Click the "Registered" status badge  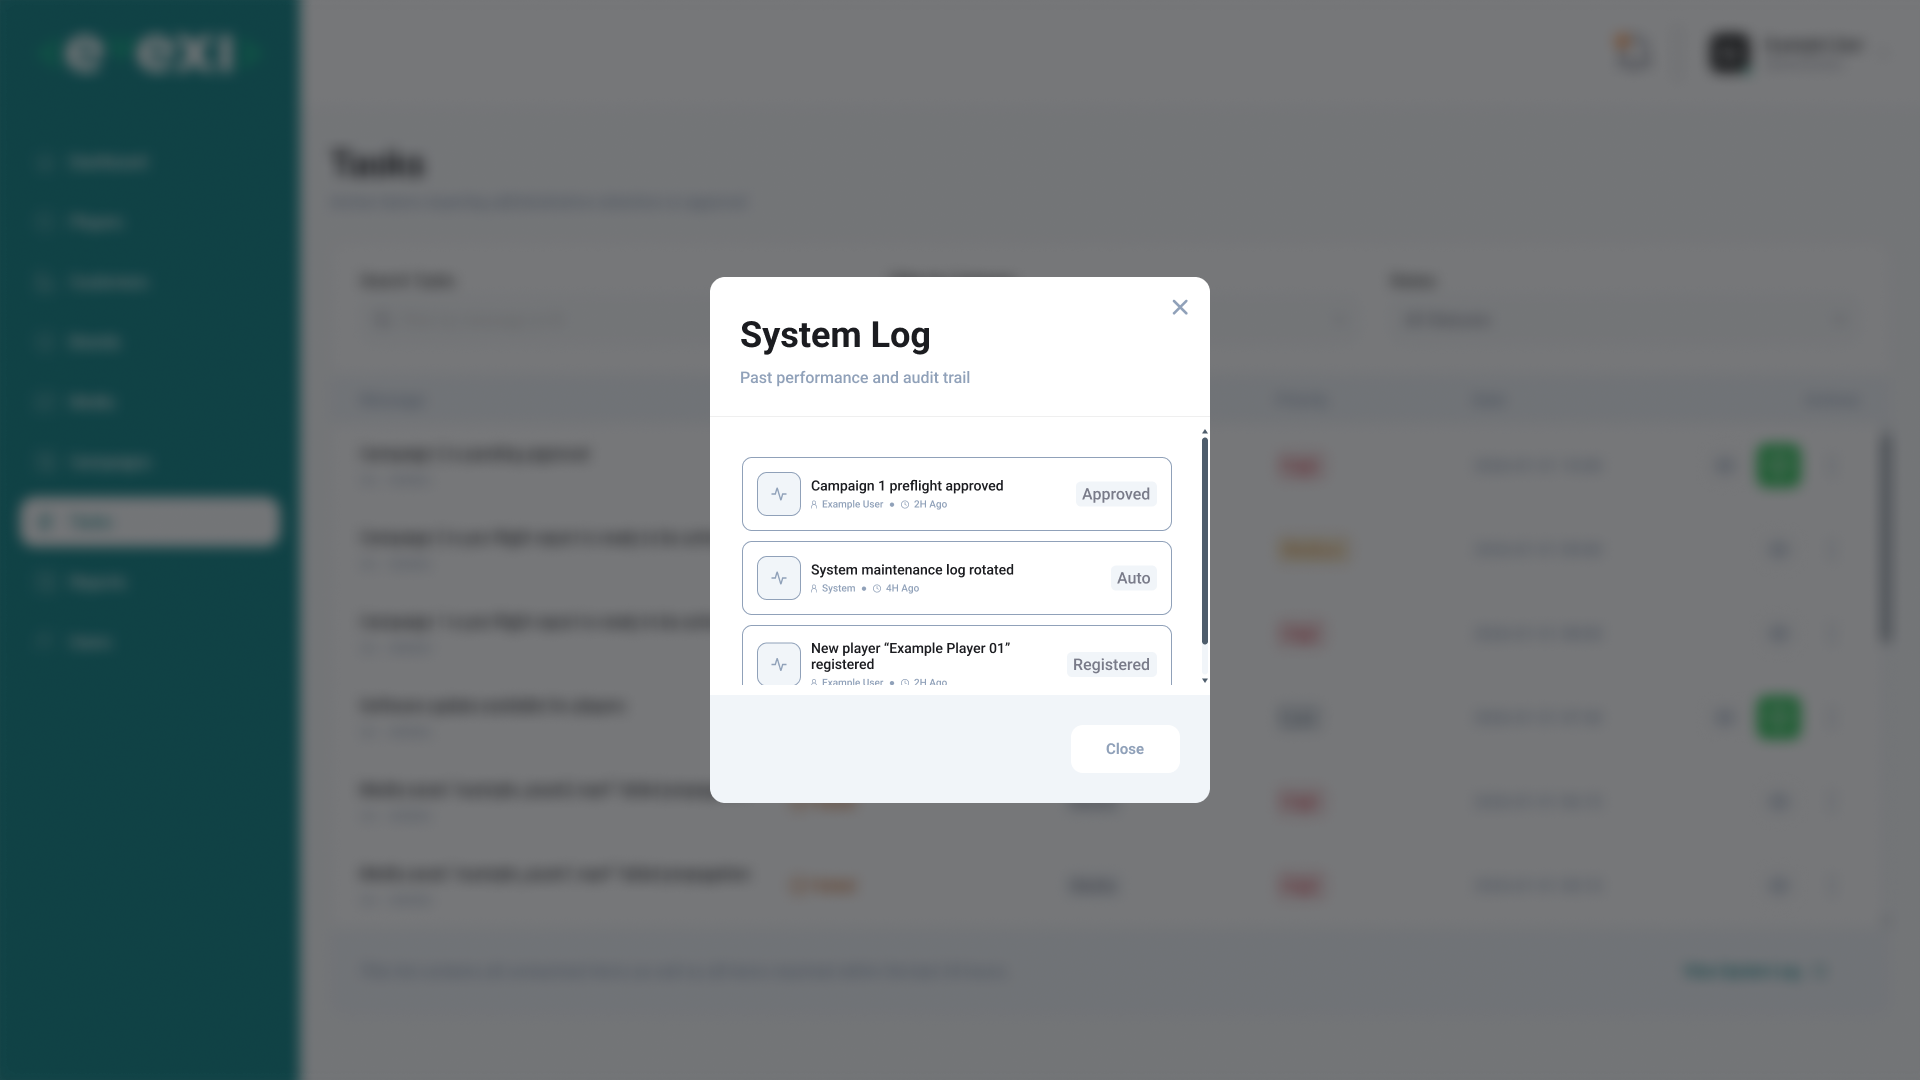pos(1111,665)
